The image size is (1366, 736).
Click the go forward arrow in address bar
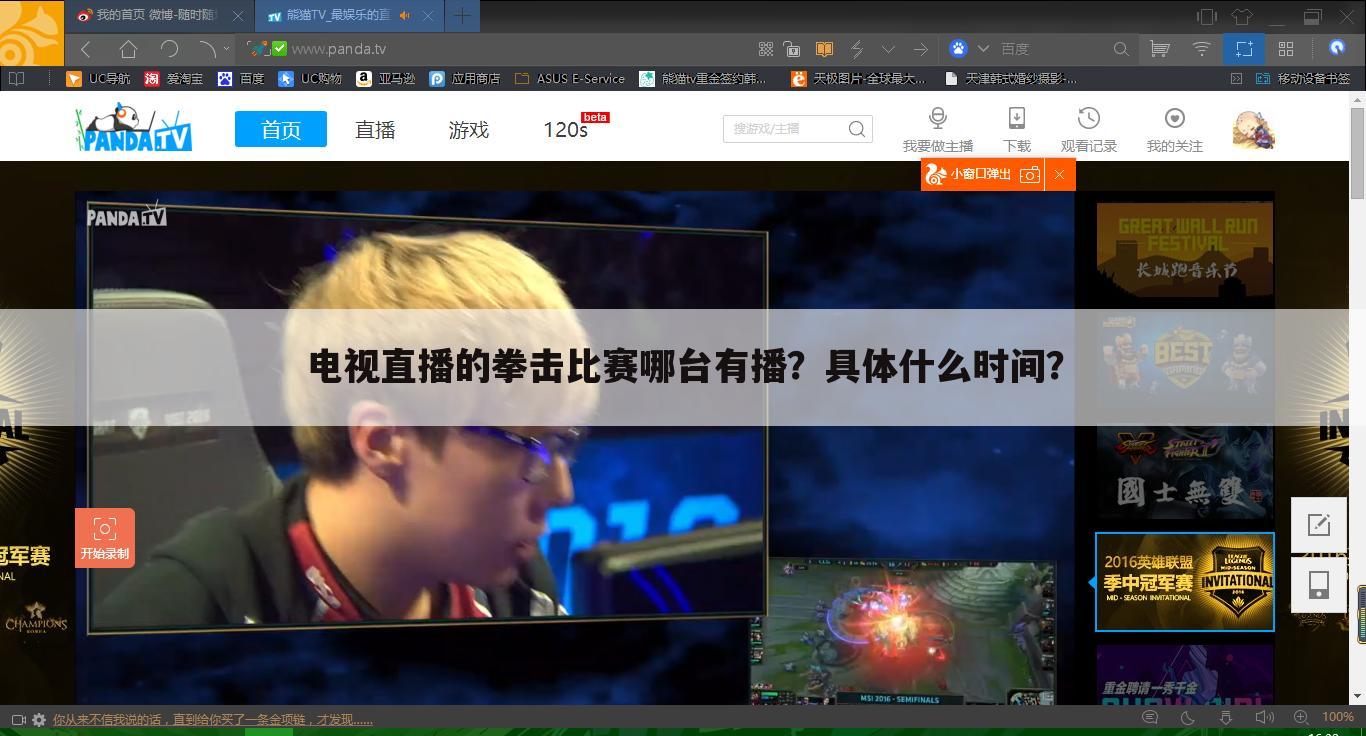pyautogui.click(x=920, y=48)
